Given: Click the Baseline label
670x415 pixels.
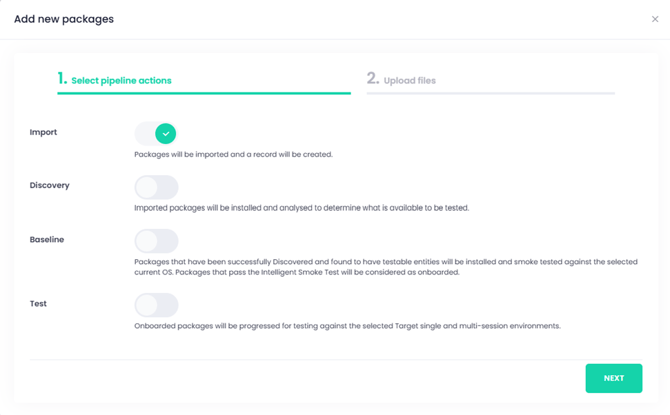Looking at the screenshot, I should click(47, 239).
